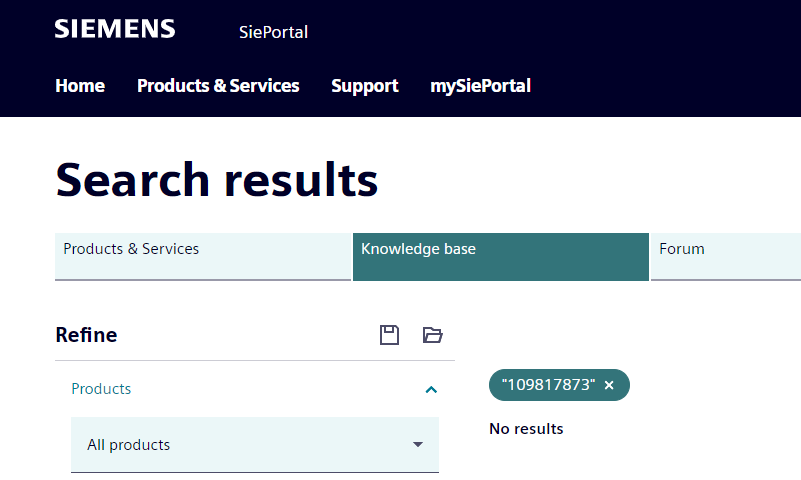Save the current search filter
The width and height of the screenshot is (801, 480).
(390, 335)
